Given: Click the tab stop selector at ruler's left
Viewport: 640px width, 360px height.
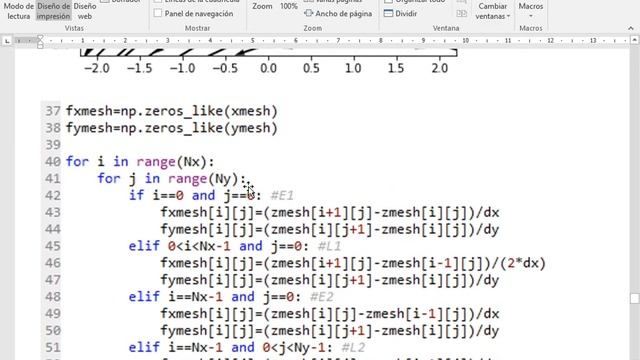Looking at the screenshot, I should pyautogui.click(x=7, y=40).
